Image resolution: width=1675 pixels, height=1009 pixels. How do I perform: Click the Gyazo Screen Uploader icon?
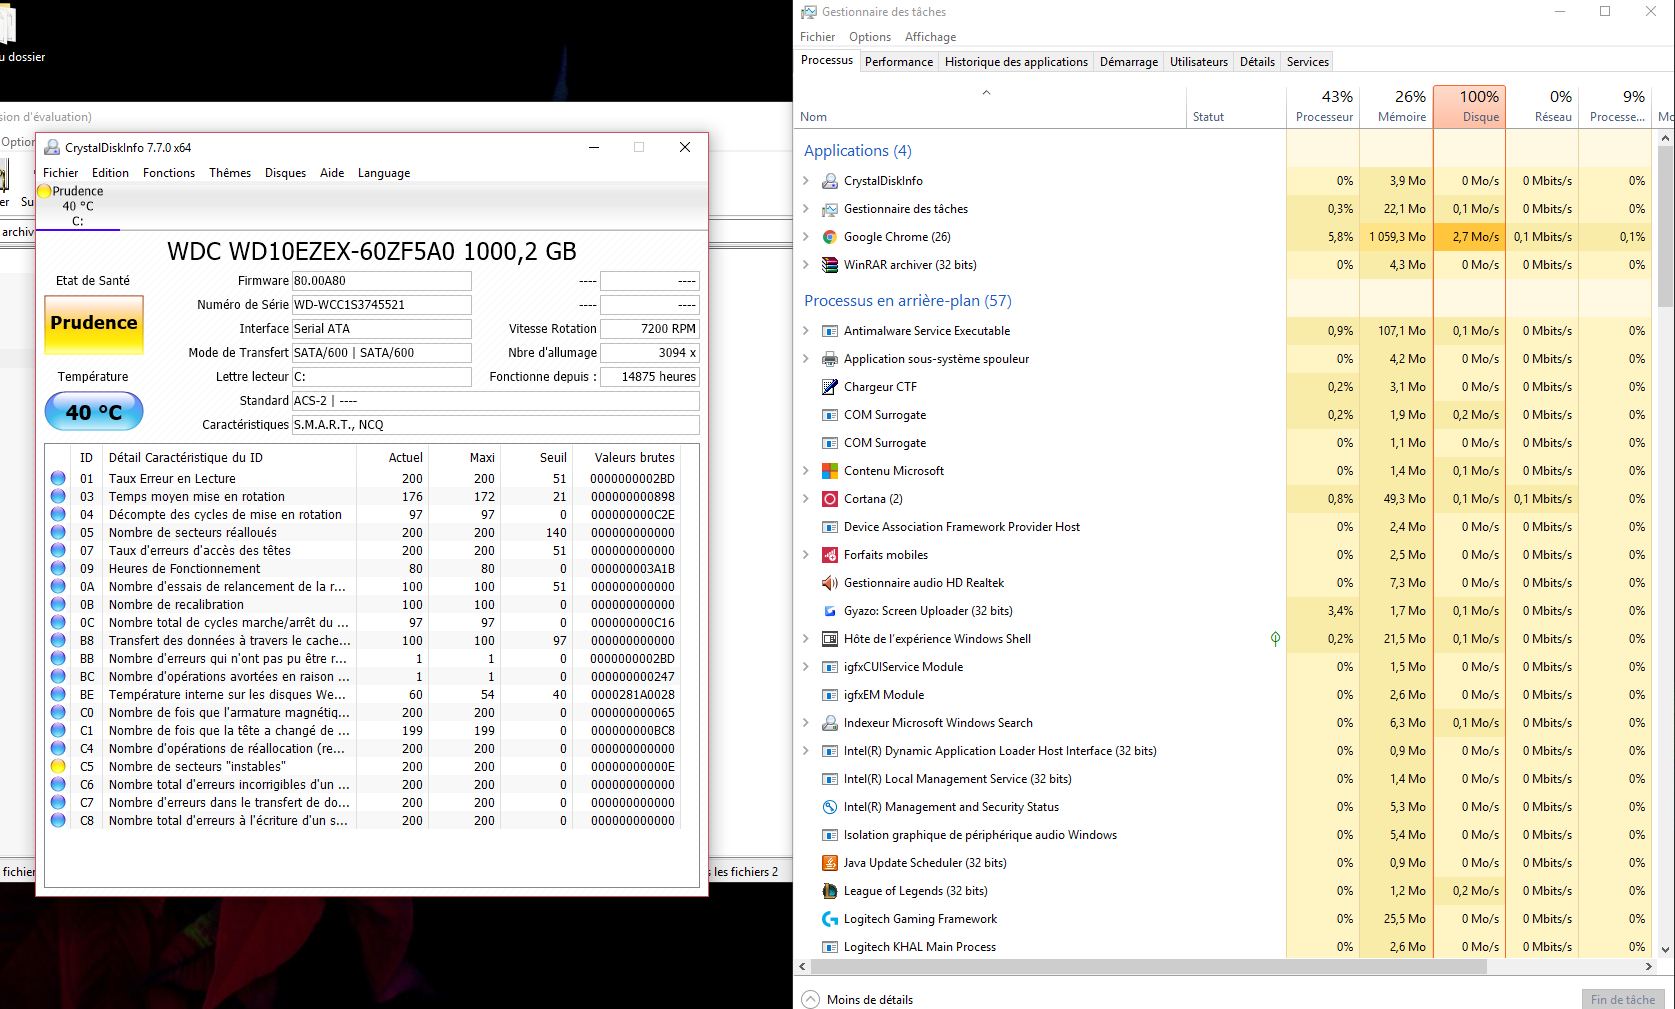[829, 611]
